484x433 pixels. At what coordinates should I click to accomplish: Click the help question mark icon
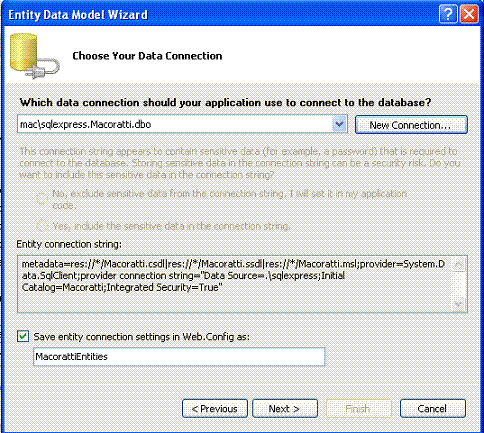[448, 14]
